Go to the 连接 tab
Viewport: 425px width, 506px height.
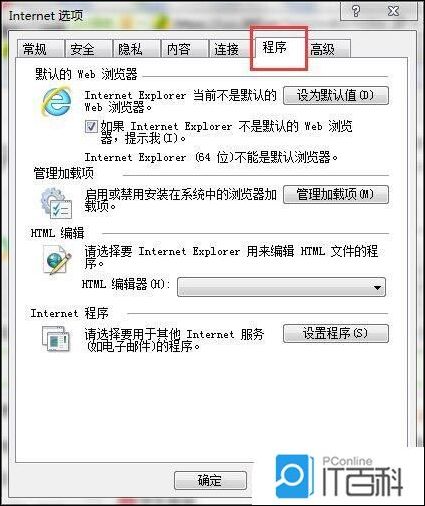226,49
